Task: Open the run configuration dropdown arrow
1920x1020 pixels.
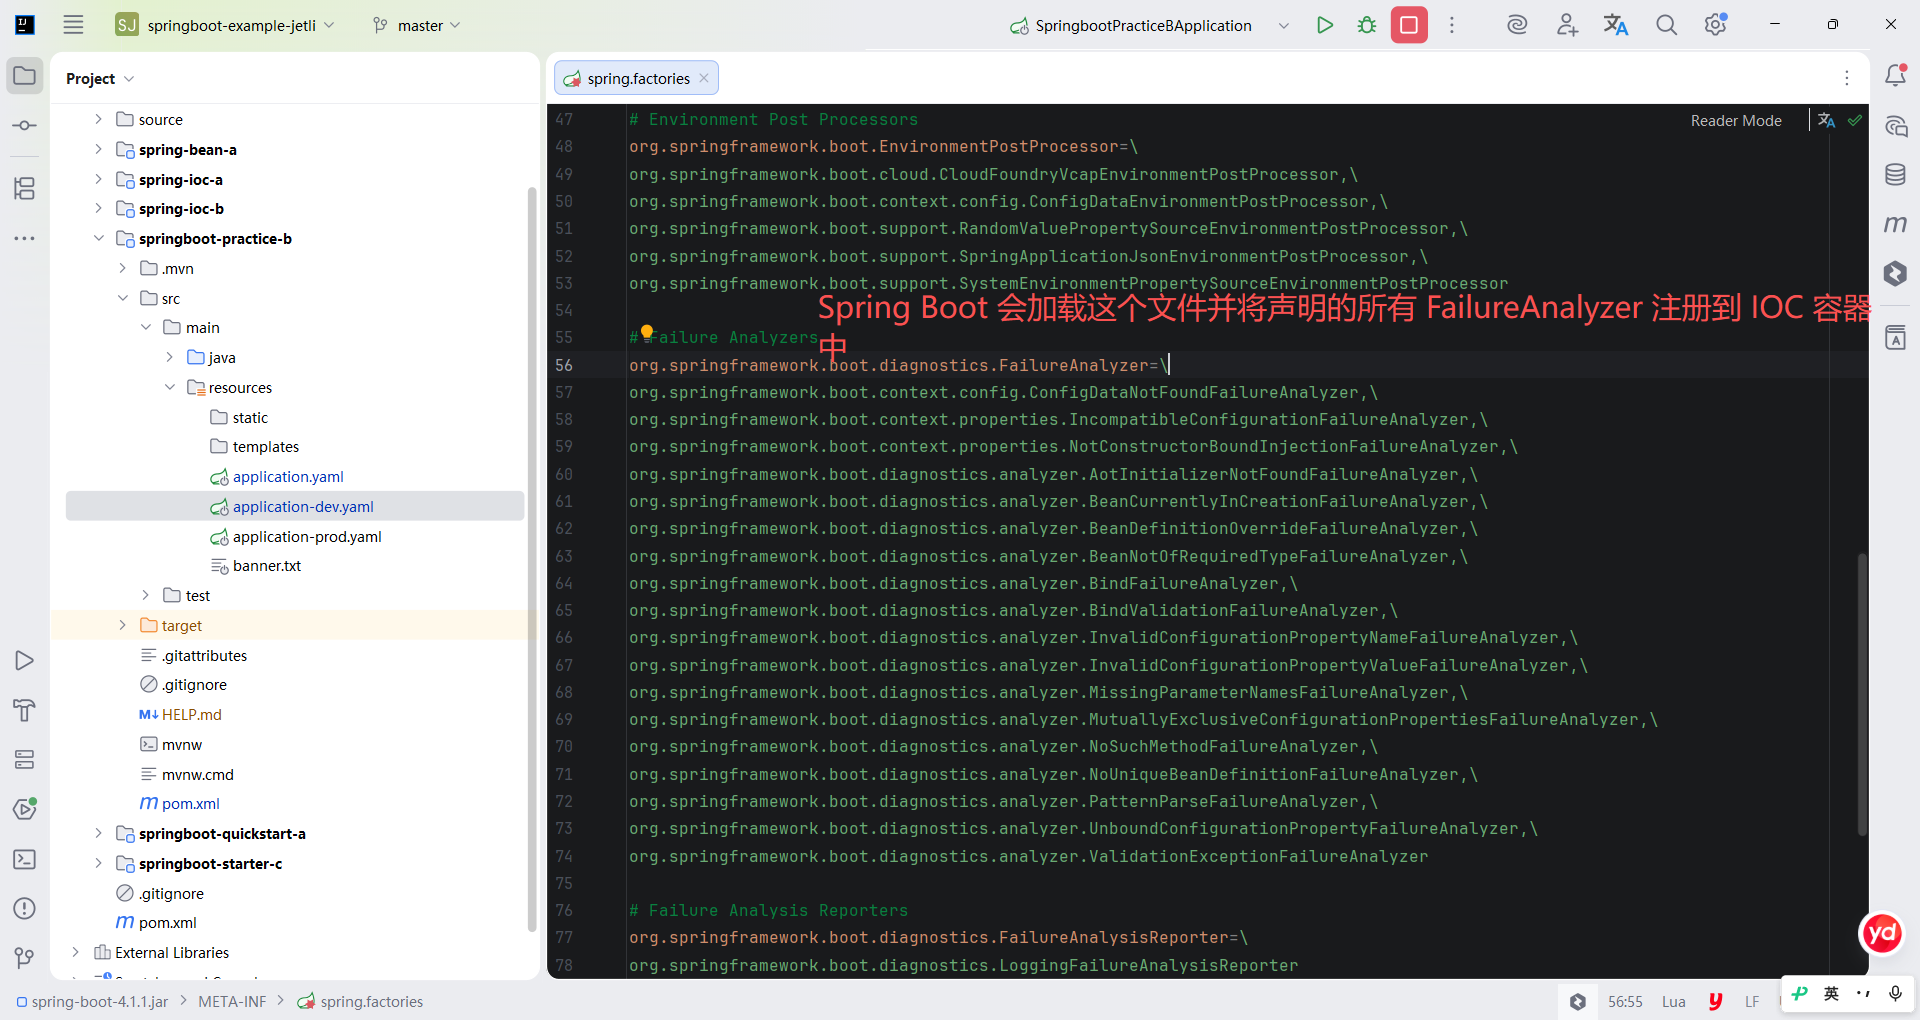Action: 1284,25
